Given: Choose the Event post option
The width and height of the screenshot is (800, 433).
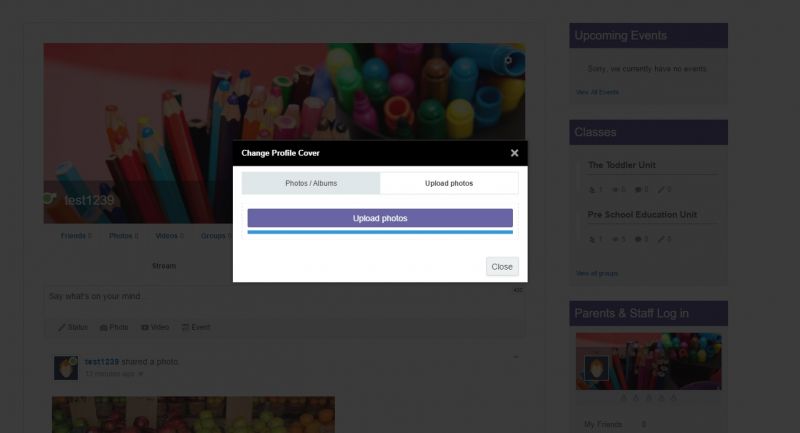Looking at the screenshot, I should tap(196, 327).
